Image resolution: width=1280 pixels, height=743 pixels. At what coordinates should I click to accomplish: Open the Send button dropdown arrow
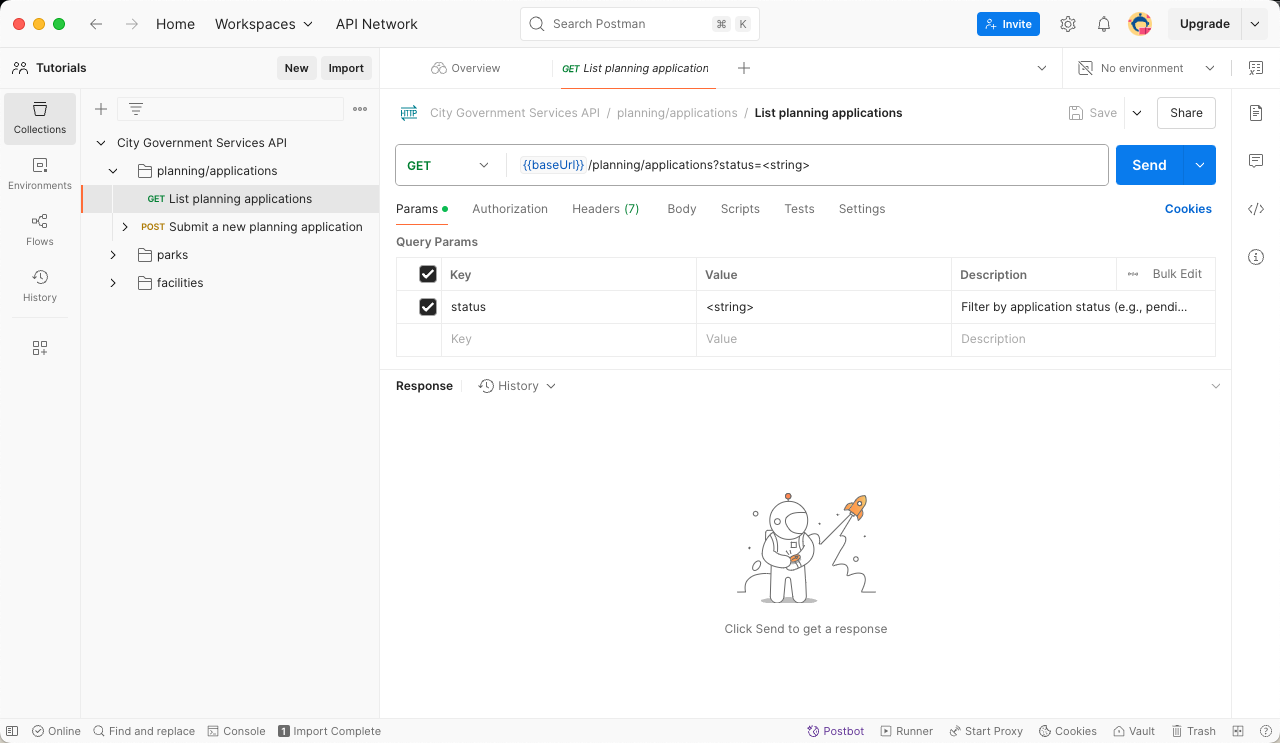point(1200,165)
